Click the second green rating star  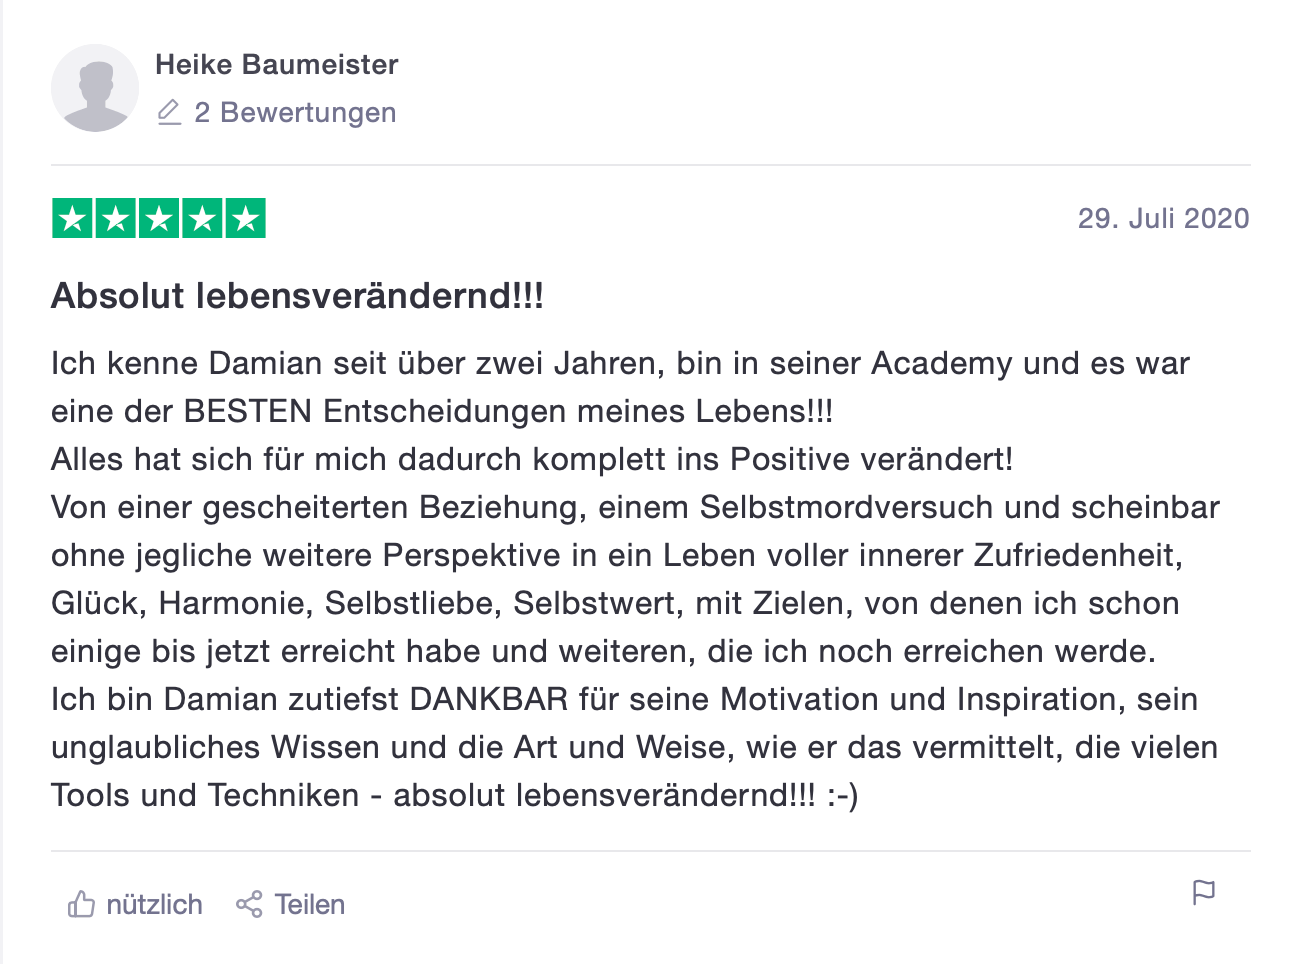pos(116,219)
